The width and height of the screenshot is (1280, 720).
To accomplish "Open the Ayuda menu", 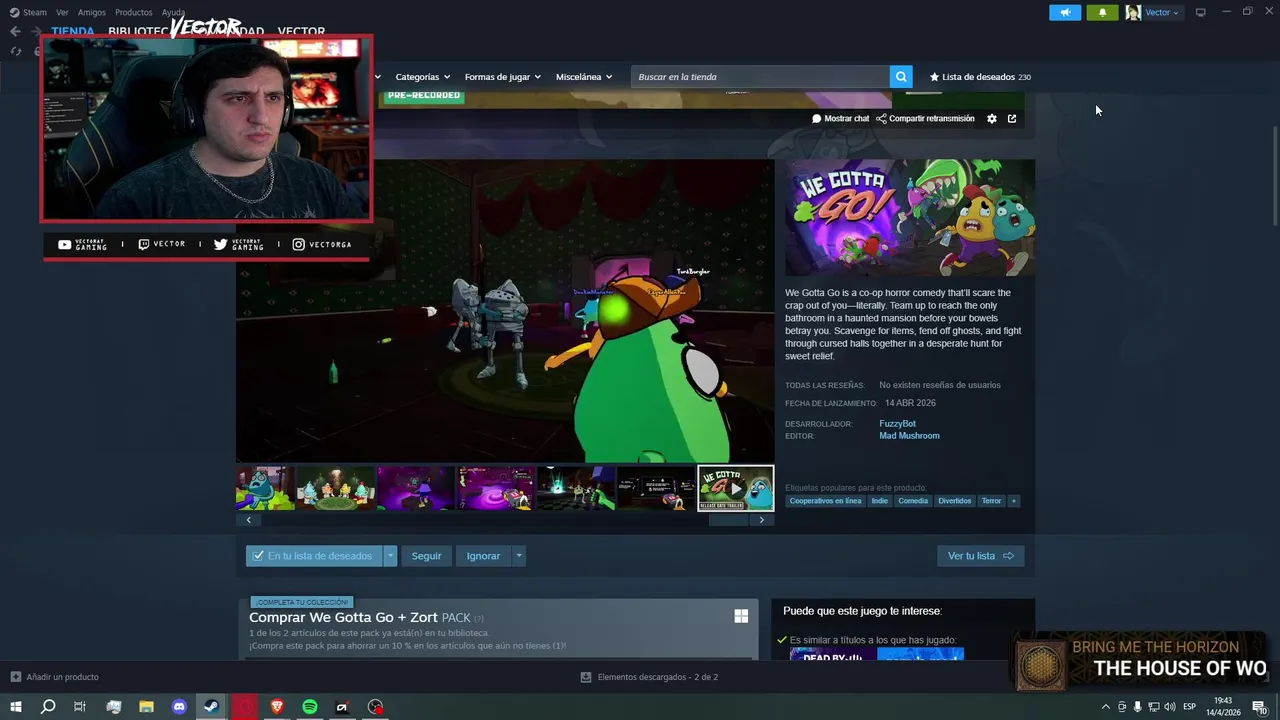I will 173,13.
